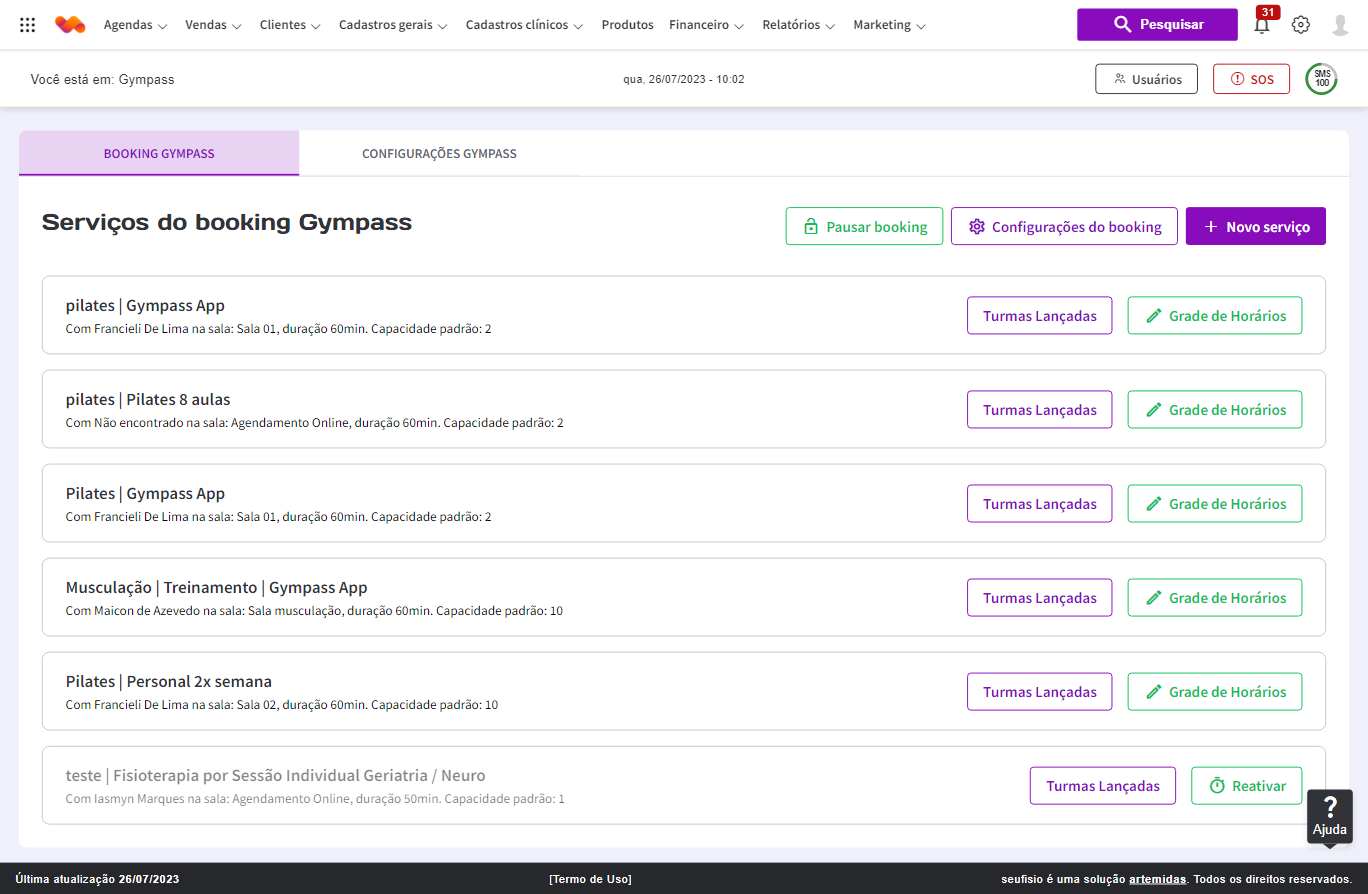The image size is (1368, 894).
Task: Click Com Não encontrado description line
Action: tap(315, 423)
